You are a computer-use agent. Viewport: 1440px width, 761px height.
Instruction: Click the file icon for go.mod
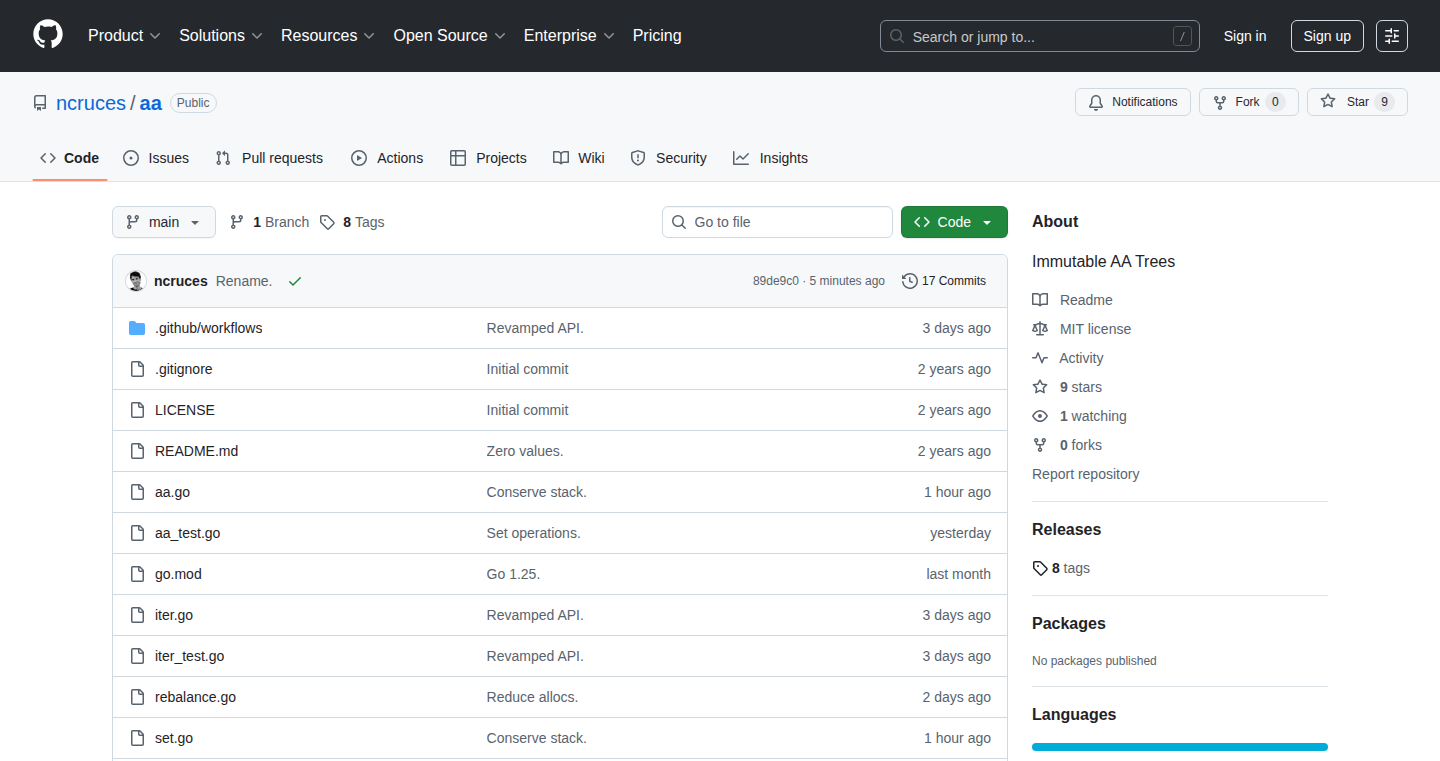click(x=137, y=574)
